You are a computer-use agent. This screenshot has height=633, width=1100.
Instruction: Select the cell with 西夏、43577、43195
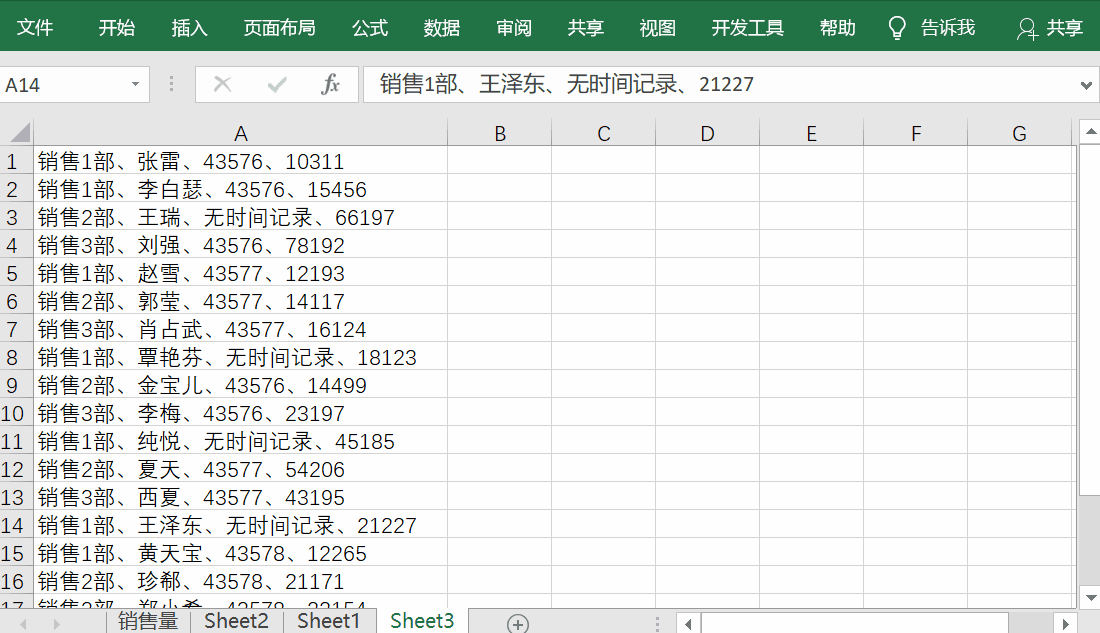tap(241, 497)
